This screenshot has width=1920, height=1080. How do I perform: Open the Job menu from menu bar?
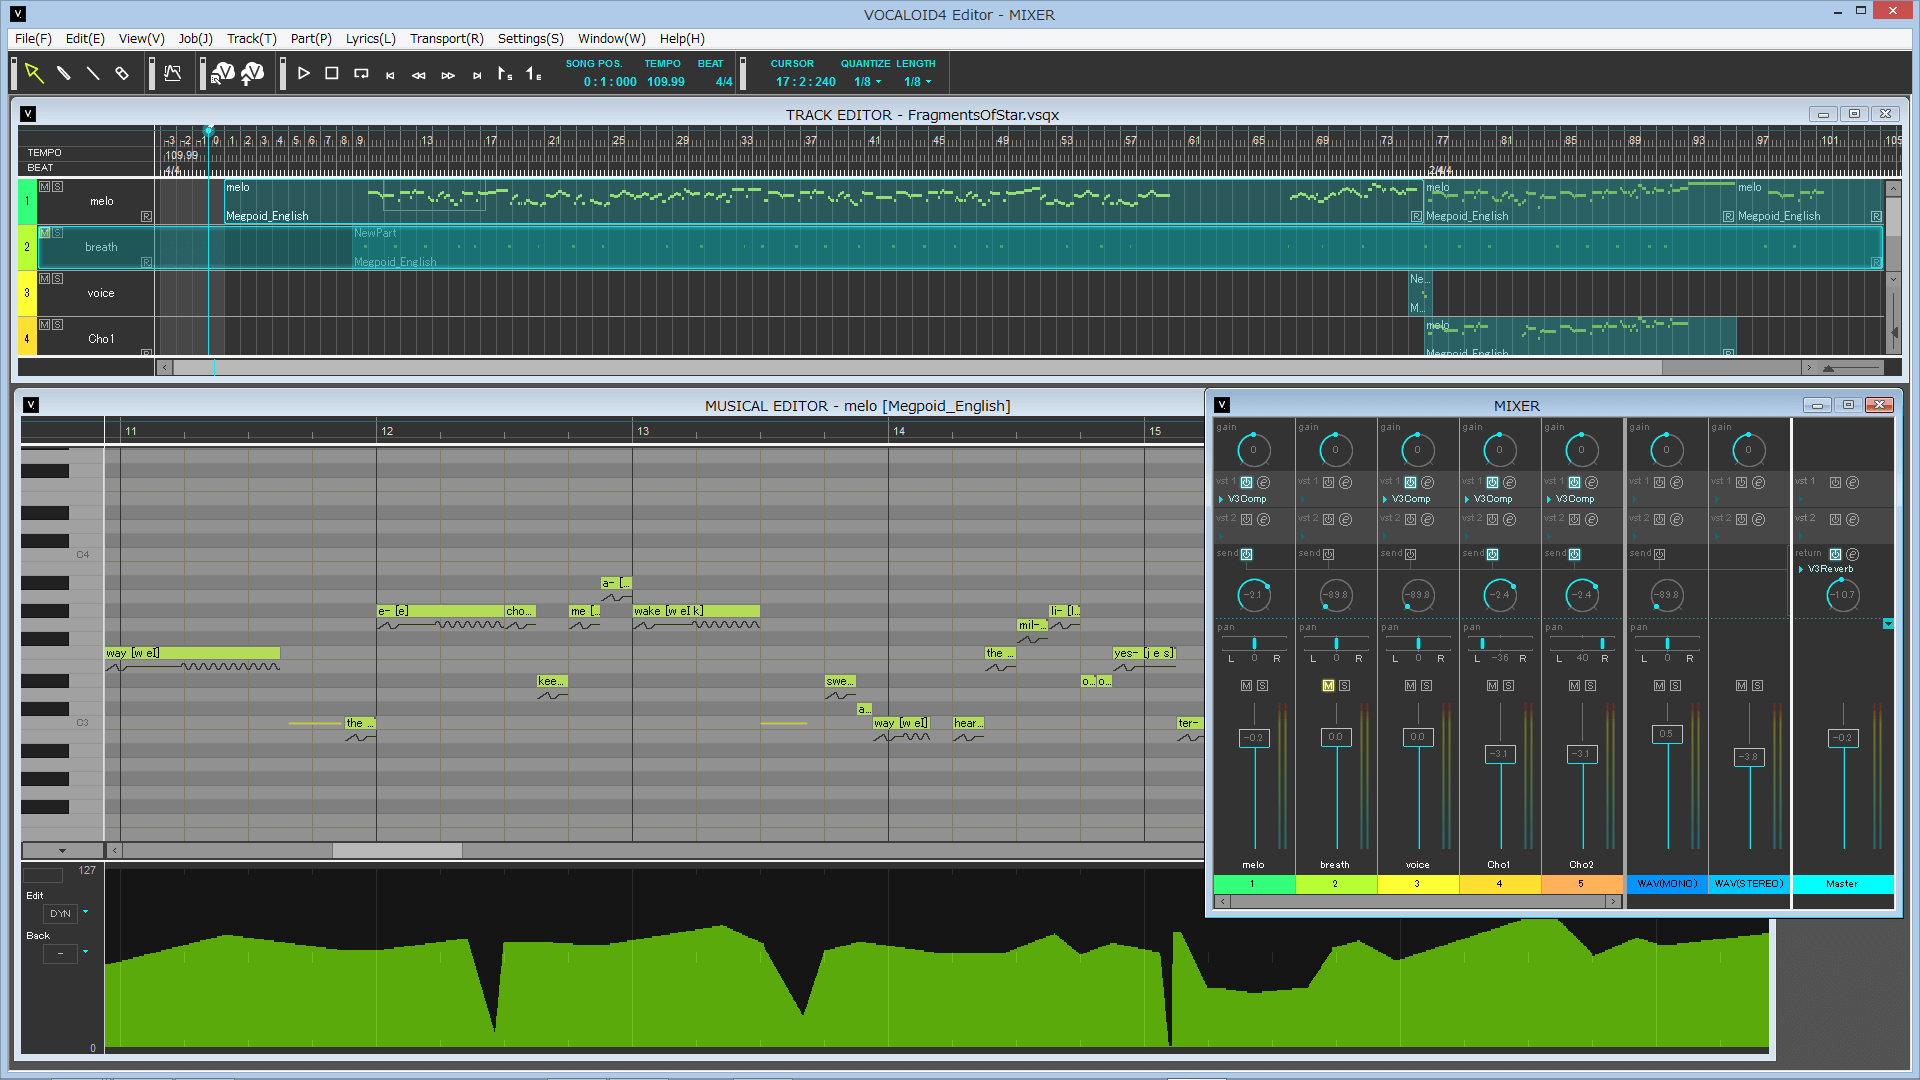[194, 38]
